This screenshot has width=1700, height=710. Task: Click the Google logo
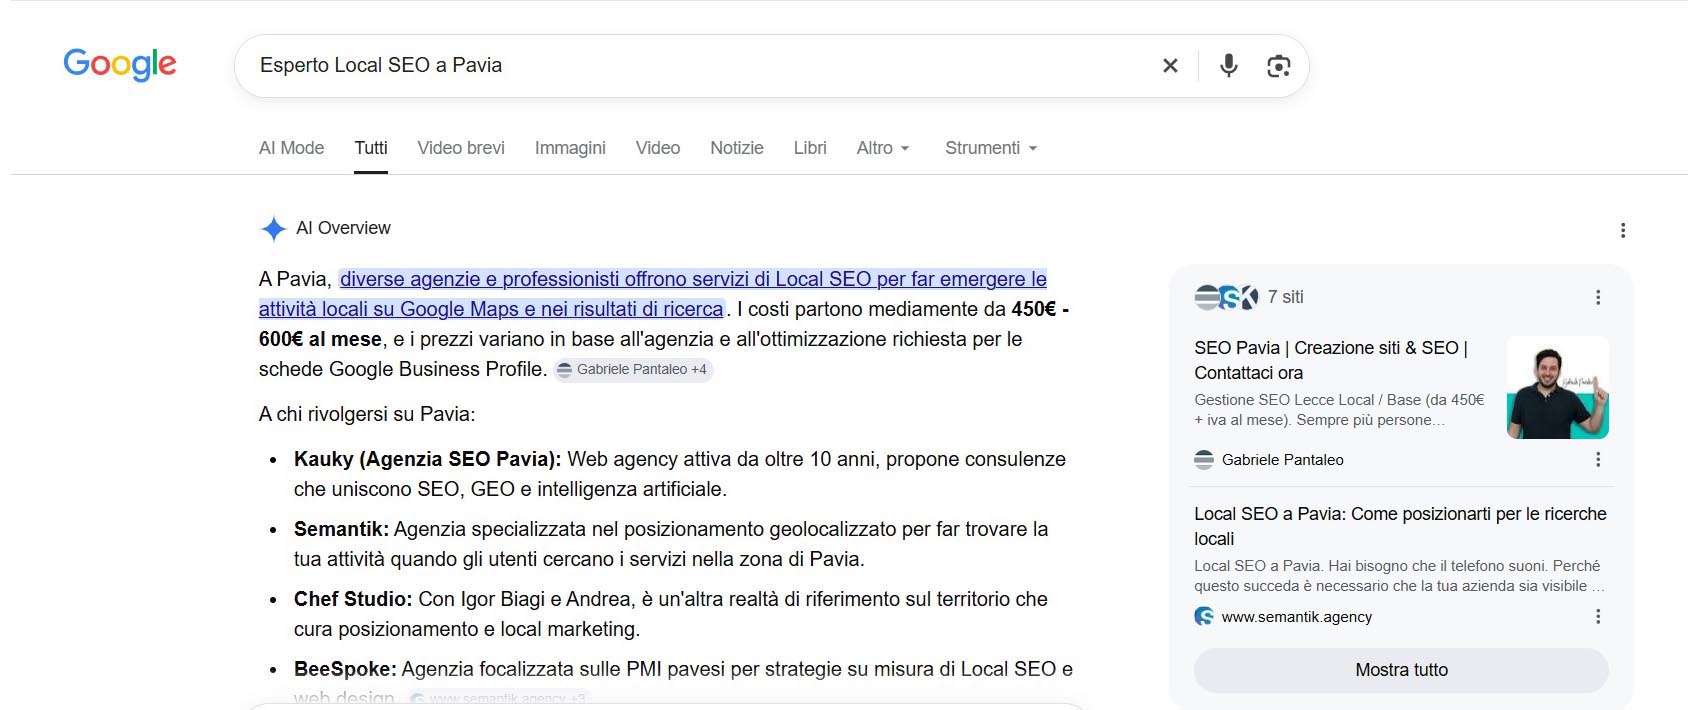click(x=120, y=64)
